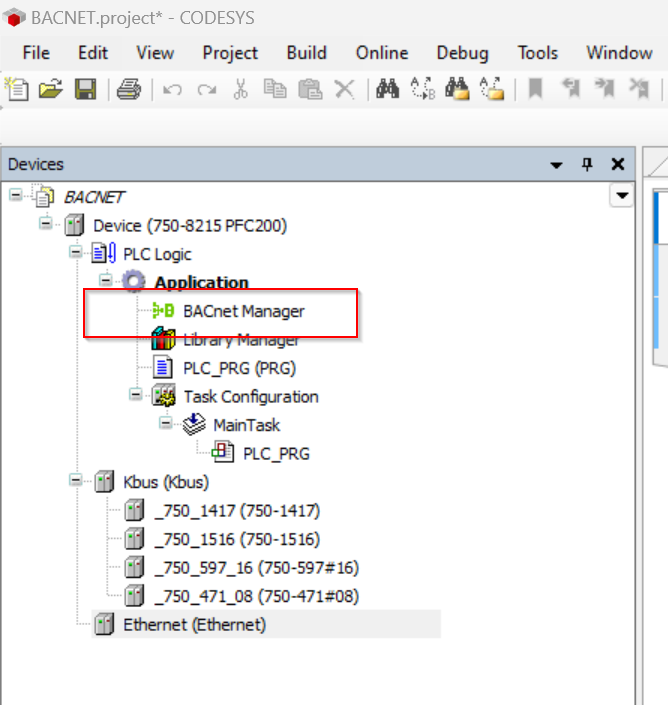Collapse the Kbus (Kbus) node
Image resolution: width=668 pixels, height=705 pixels.
coord(76,480)
